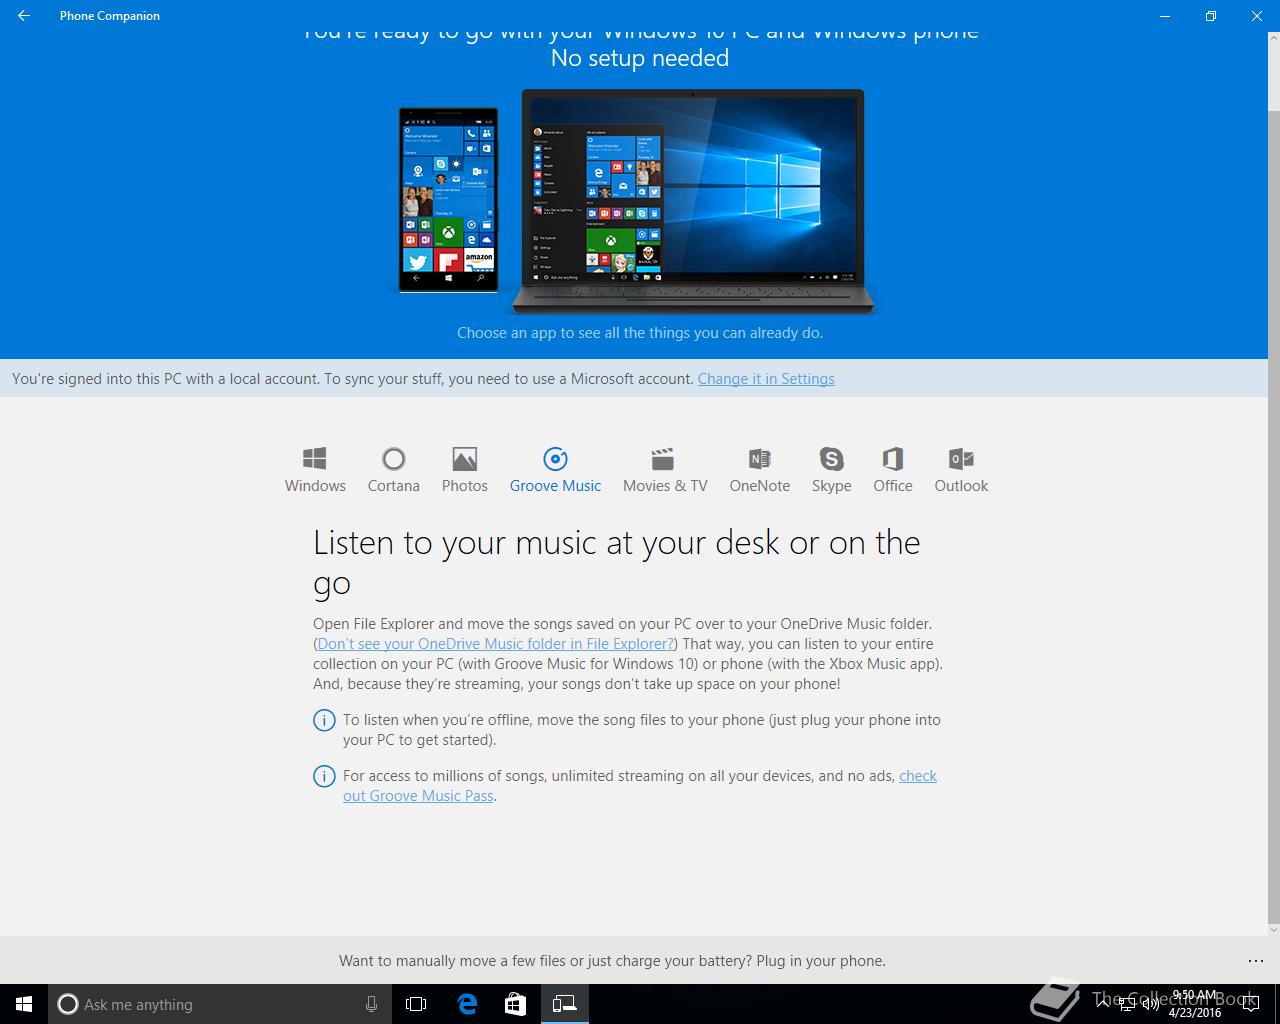Follow the check out Groove Music Pass link

point(640,786)
